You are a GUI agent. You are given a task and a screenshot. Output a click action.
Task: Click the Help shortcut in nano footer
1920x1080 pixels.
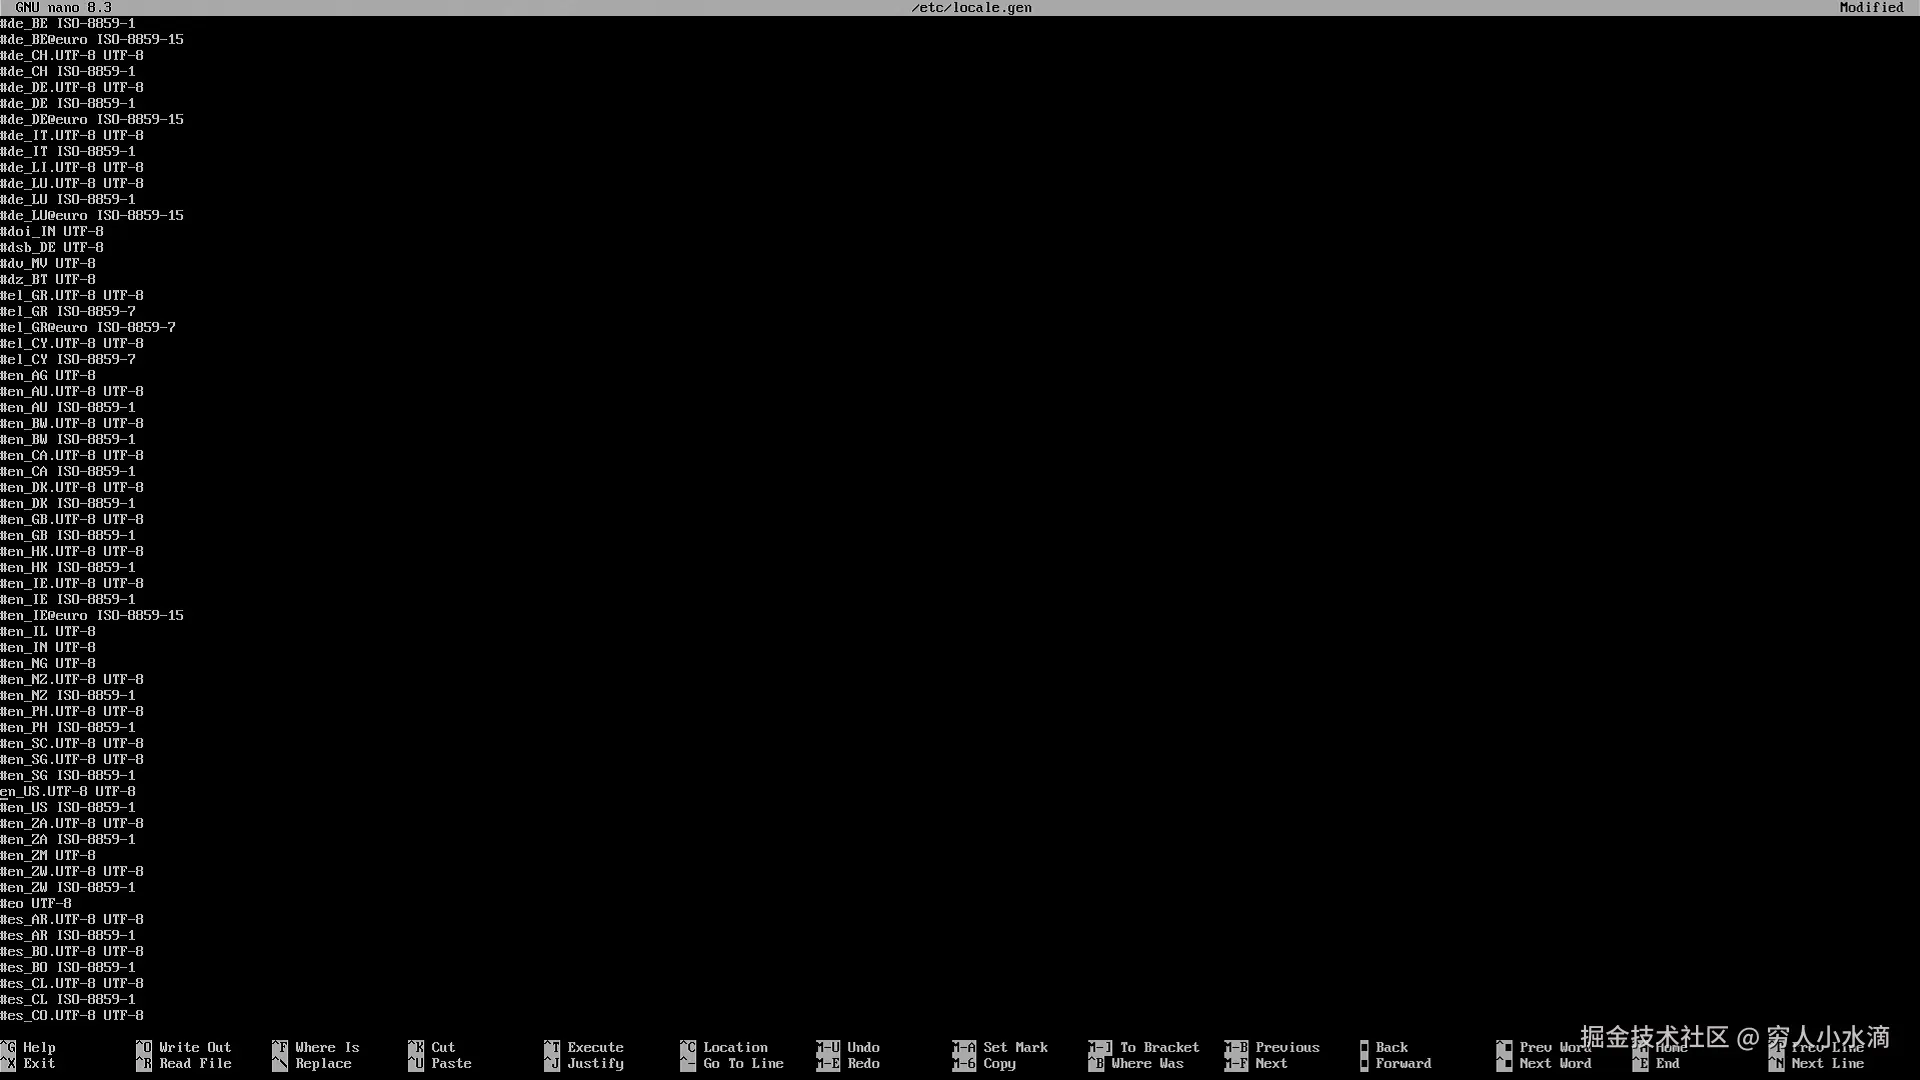coord(39,1047)
